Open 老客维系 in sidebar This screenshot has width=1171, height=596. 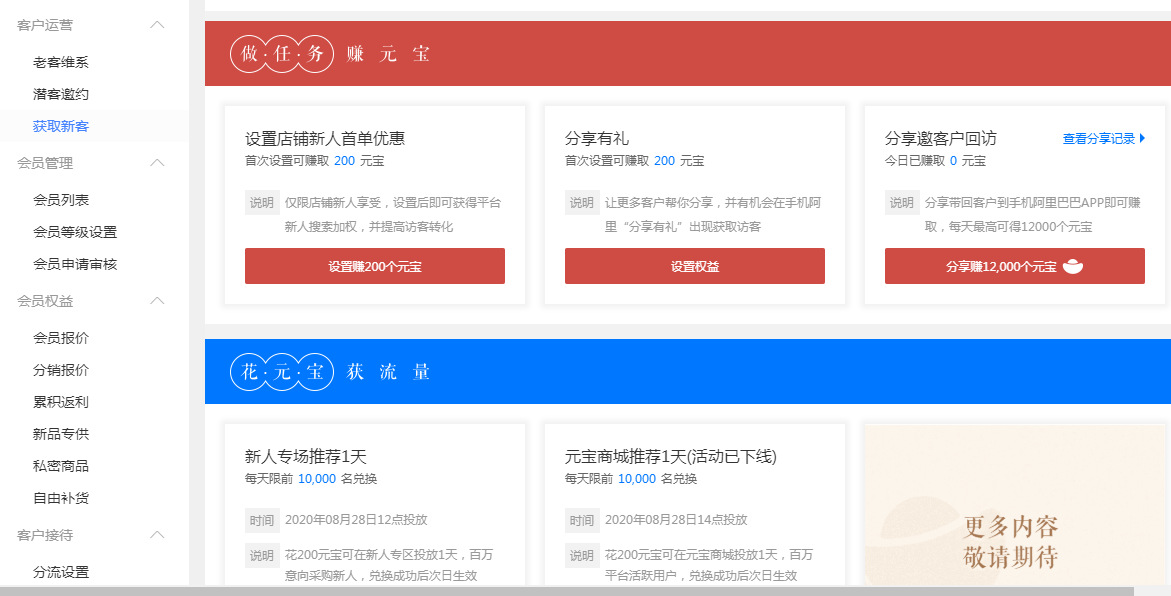tap(60, 63)
